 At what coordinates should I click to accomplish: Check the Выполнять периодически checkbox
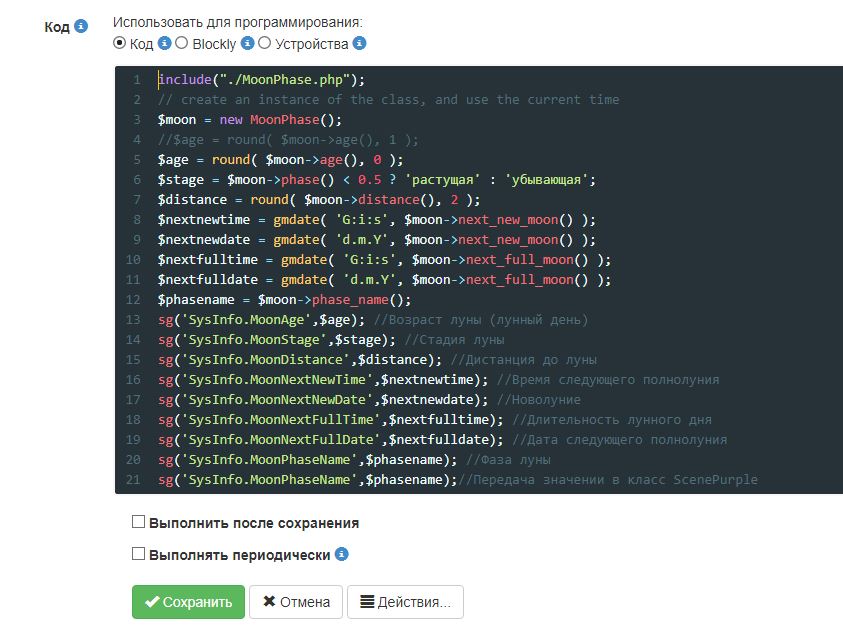[x=136, y=553]
